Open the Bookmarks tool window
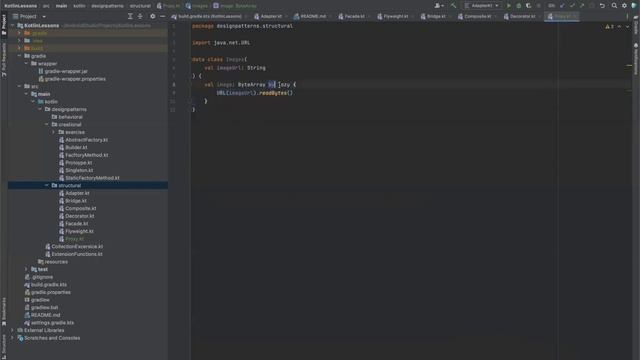Image resolution: width=640 pixels, height=360 pixels. [4, 311]
